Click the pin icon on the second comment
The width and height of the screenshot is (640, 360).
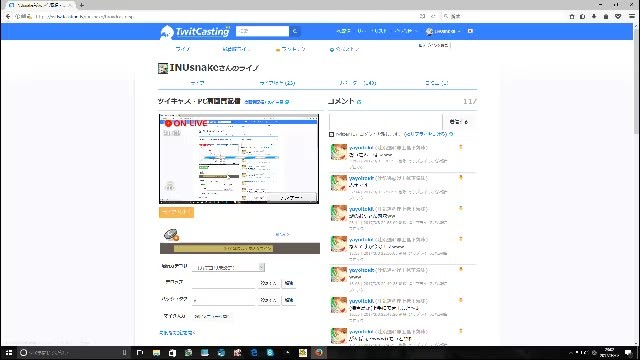(x=461, y=178)
